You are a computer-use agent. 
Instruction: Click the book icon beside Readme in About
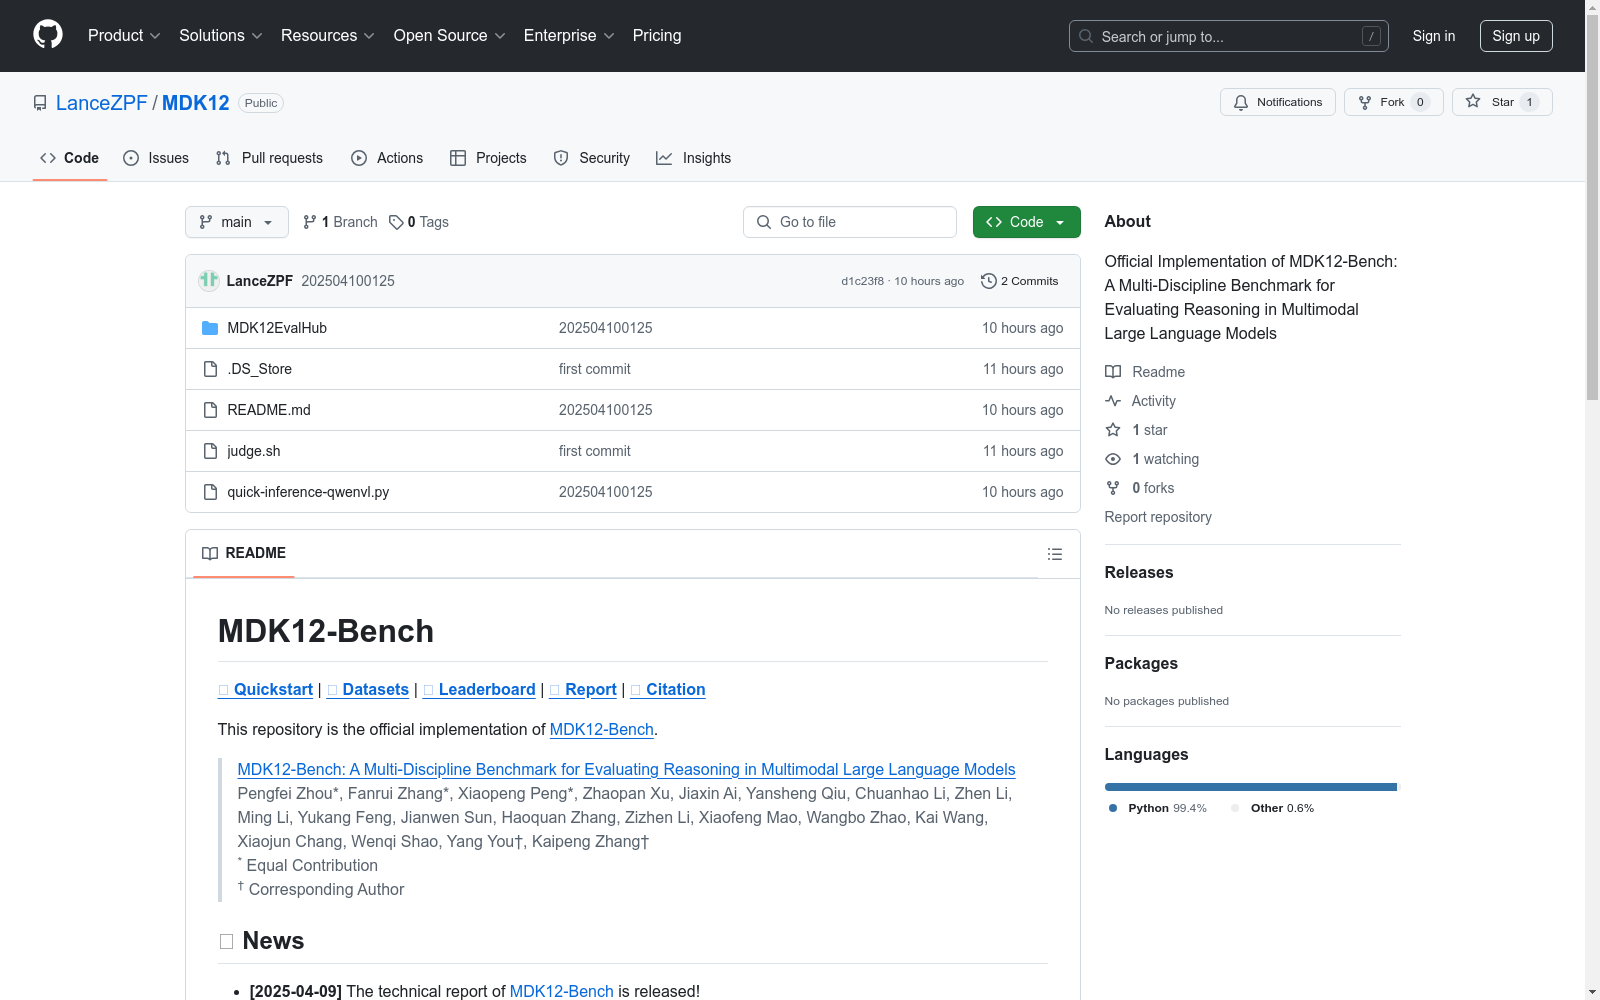(x=1113, y=372)
